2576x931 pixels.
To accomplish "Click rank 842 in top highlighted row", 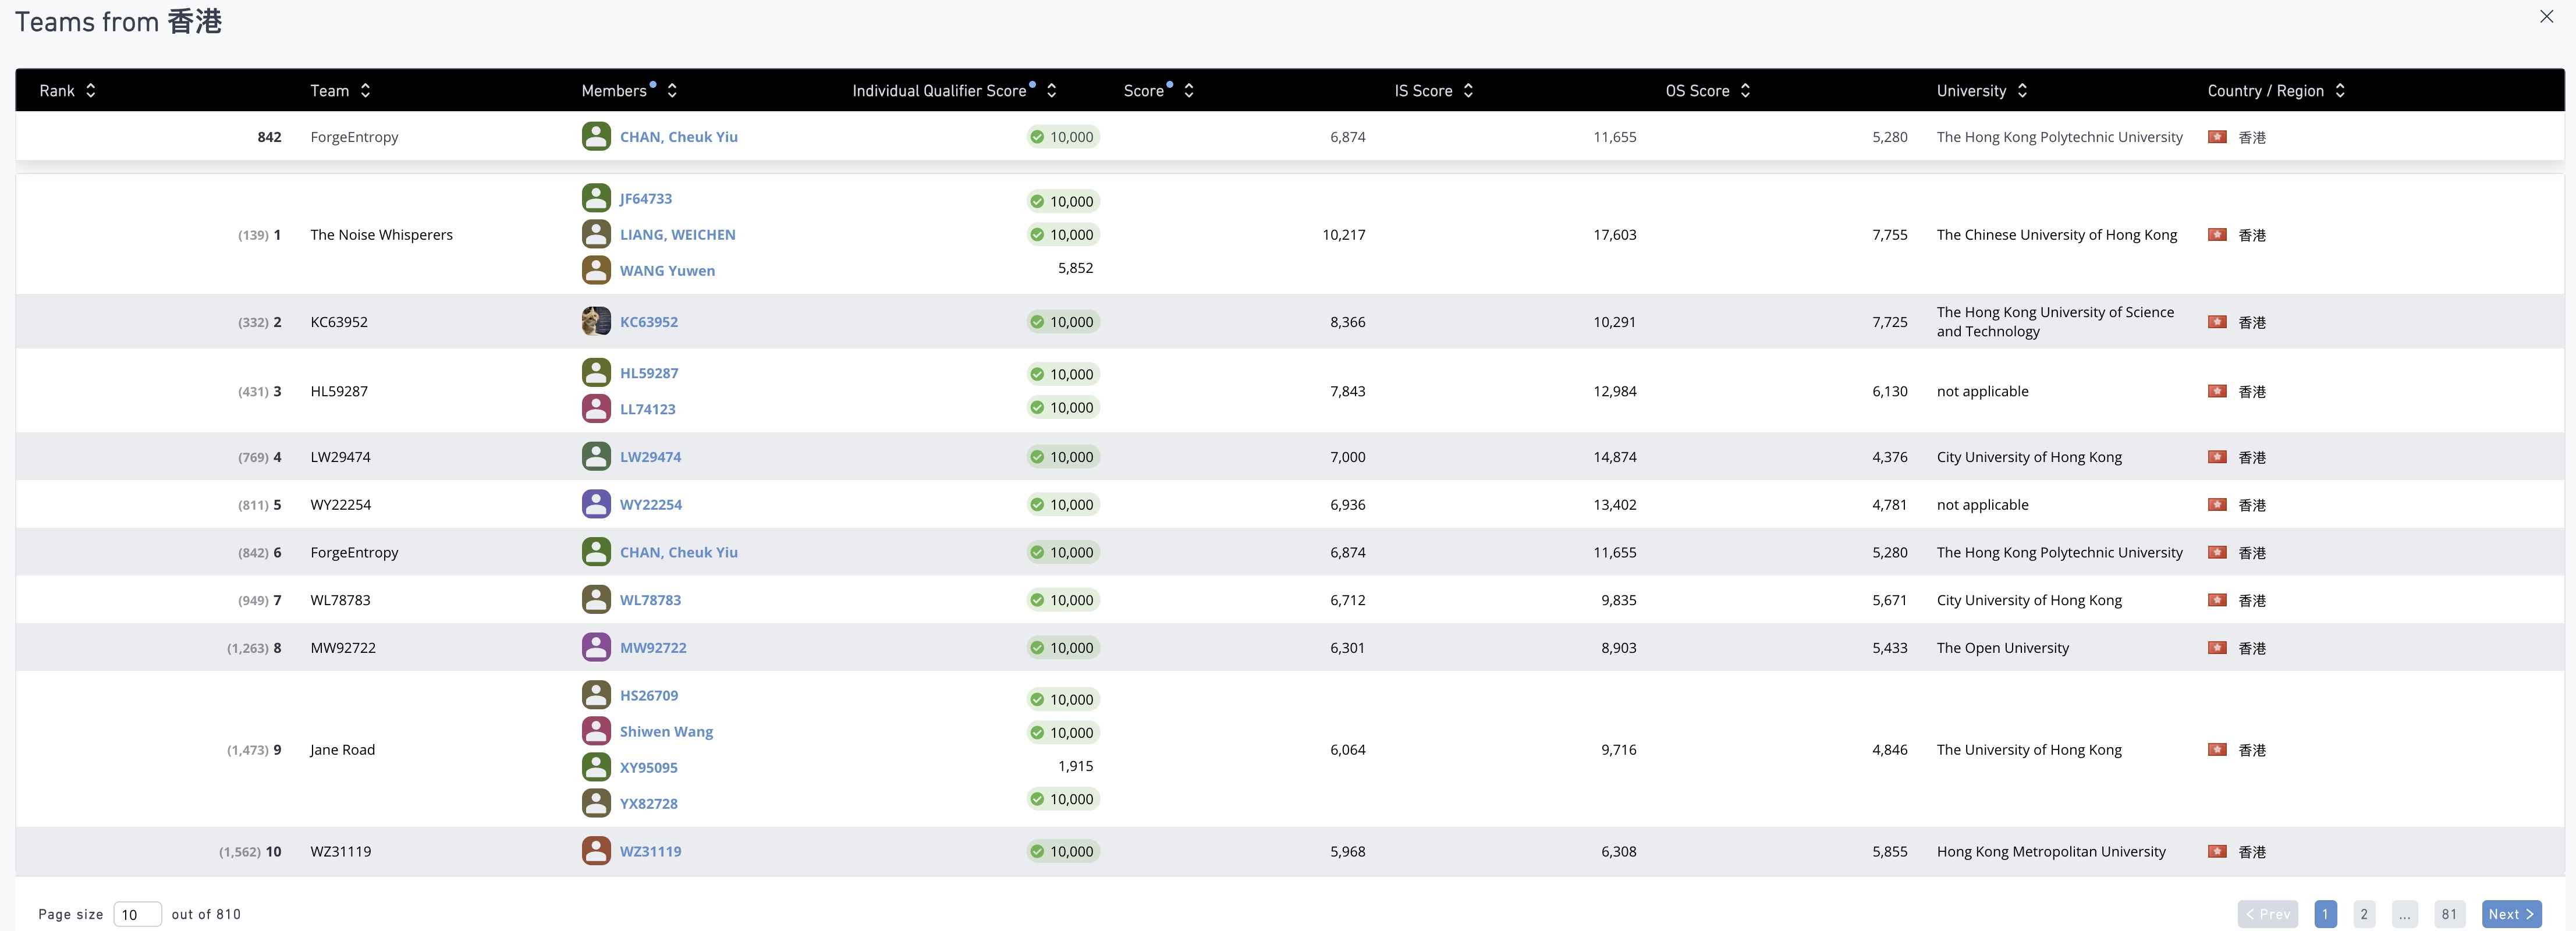I will (269, 137).
